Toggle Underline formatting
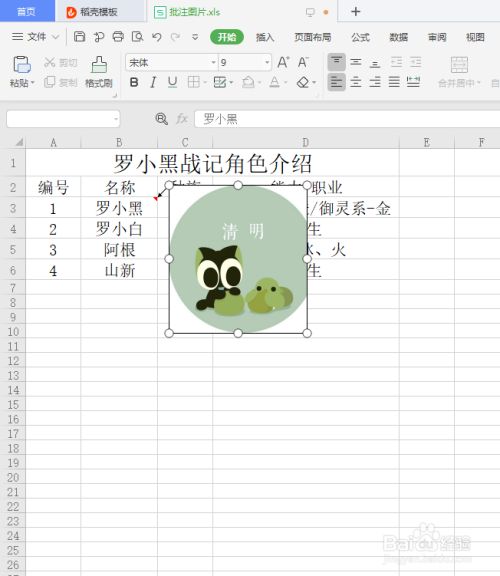Screen dimensions: 500x576 click(172, 82)
